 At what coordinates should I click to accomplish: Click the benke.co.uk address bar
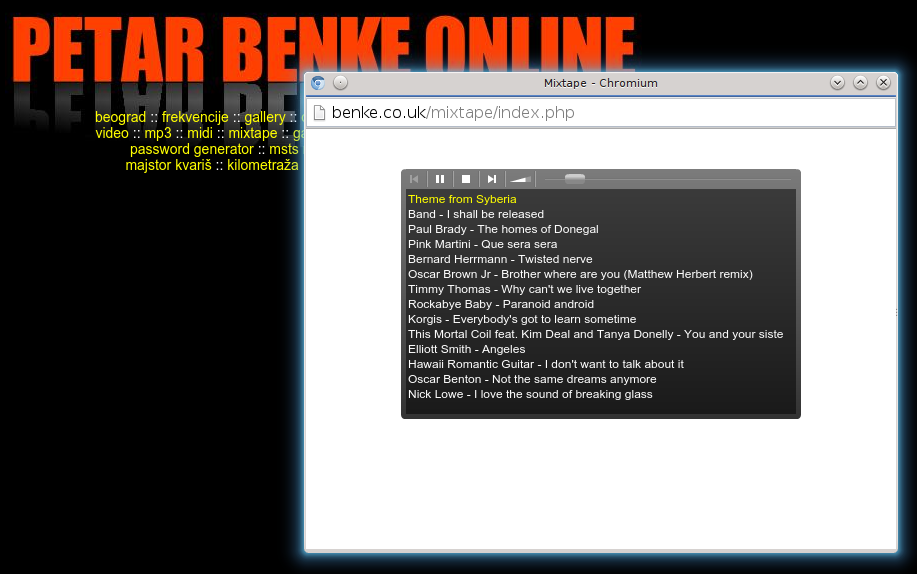[601, 112]
